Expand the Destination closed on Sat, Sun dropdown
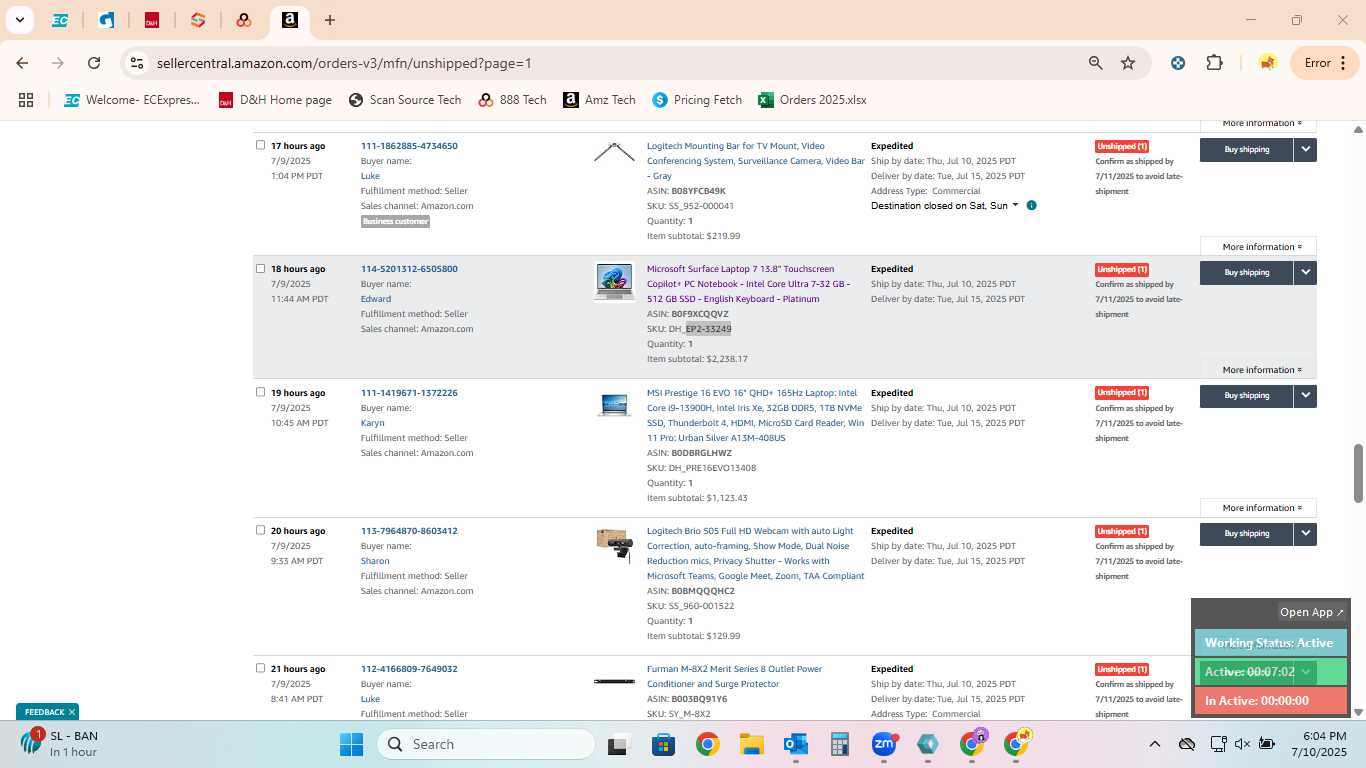This screenshot has width=1366, height=768. [x=944, y=206]
